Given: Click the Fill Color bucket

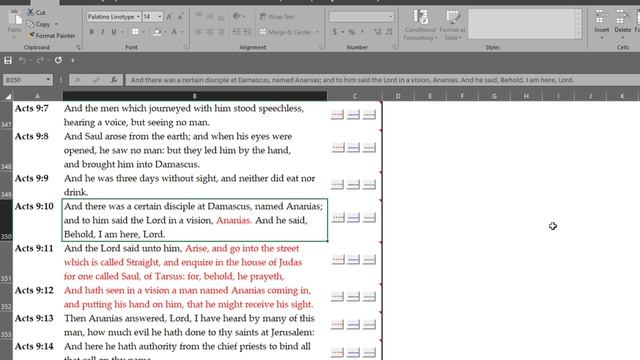Looking at the screenshot, I should (x=157, y=32).
